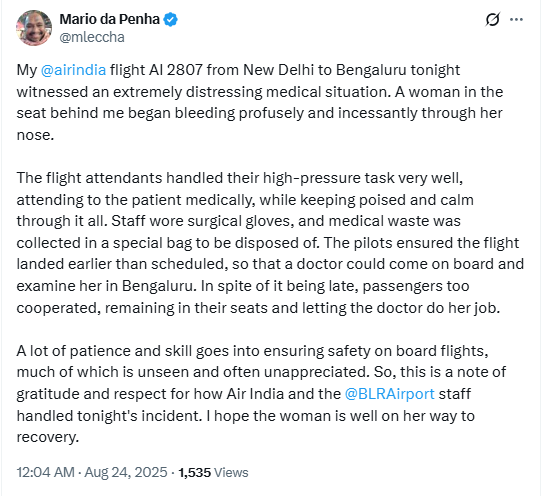Click the blue verified badge
The width and height of the screenshot is (541, 496).
170,19
